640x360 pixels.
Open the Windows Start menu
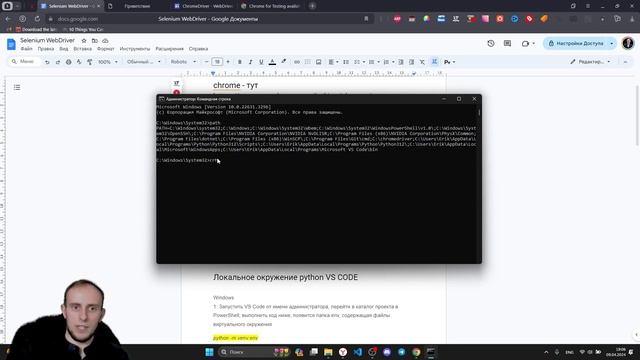[x=209, y=352]
